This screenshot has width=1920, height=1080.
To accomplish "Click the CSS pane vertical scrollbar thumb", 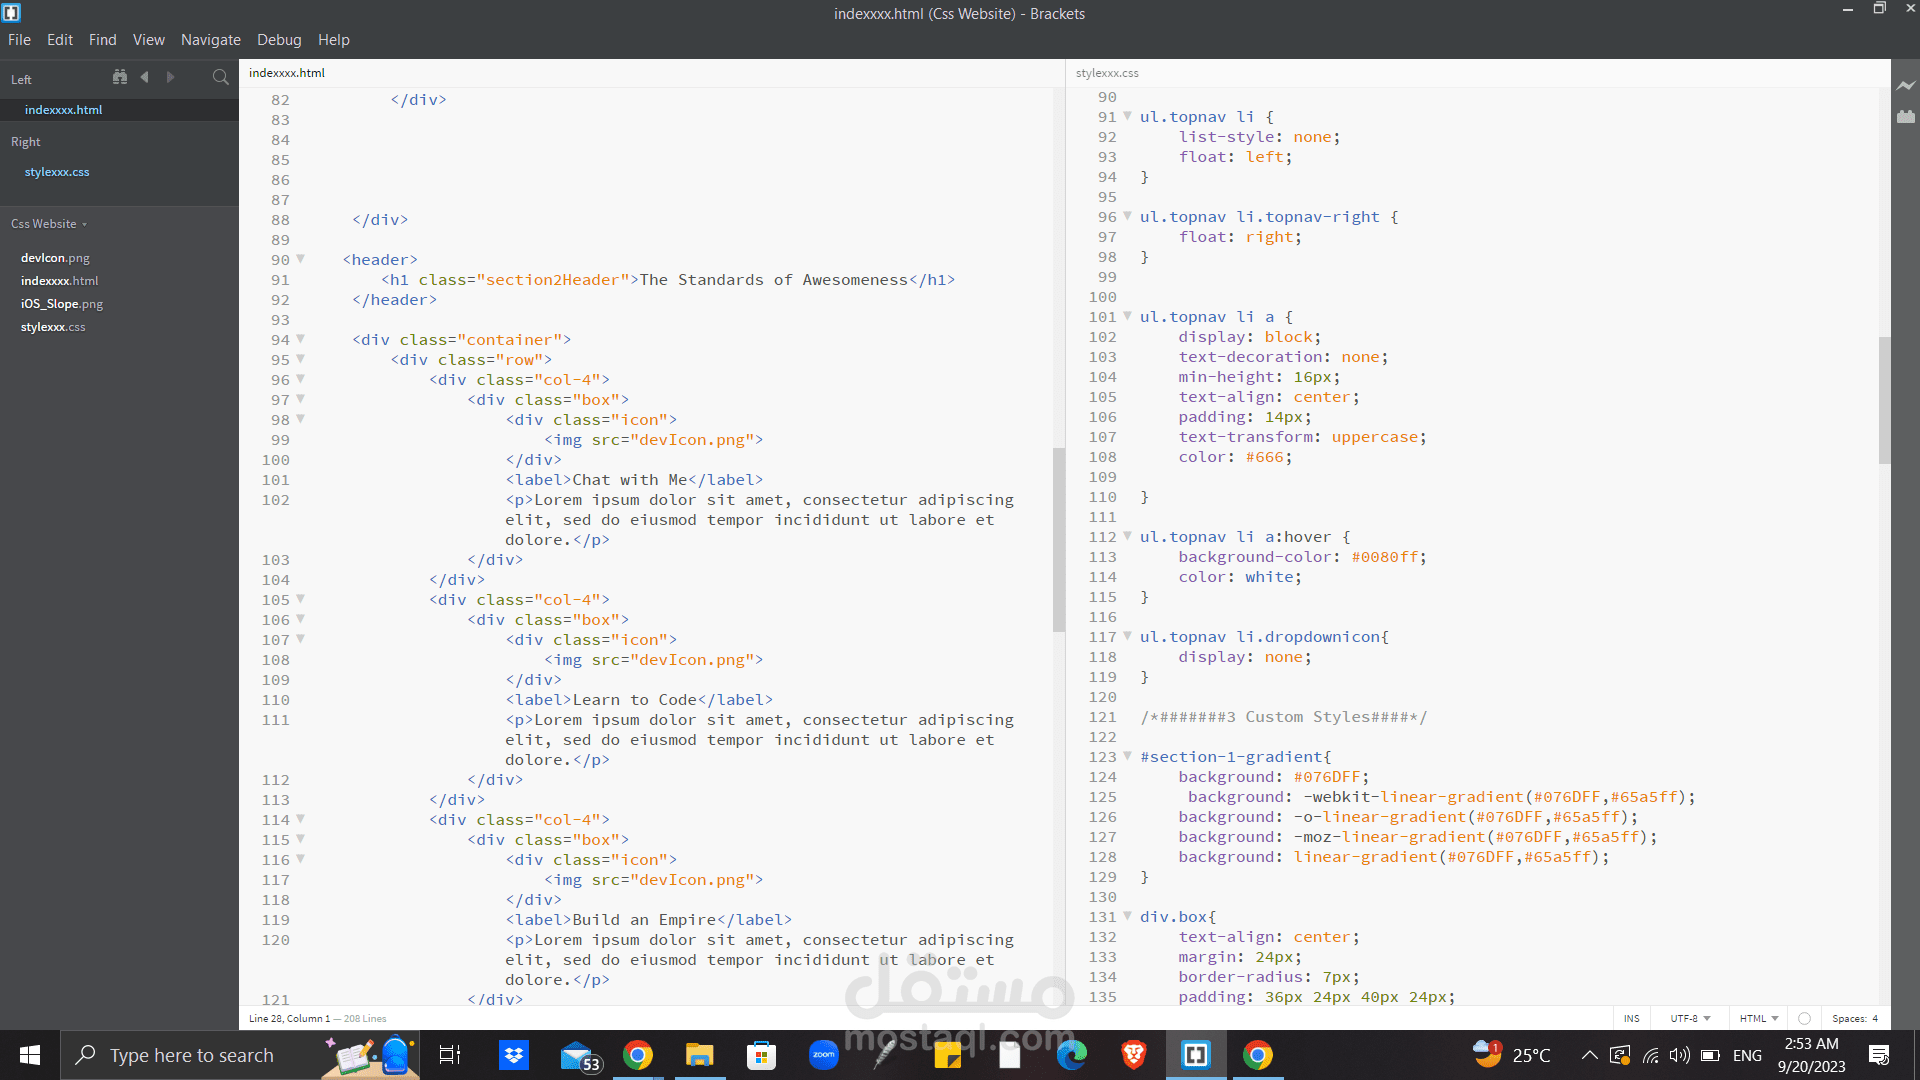I will (x=1884, y=400).
